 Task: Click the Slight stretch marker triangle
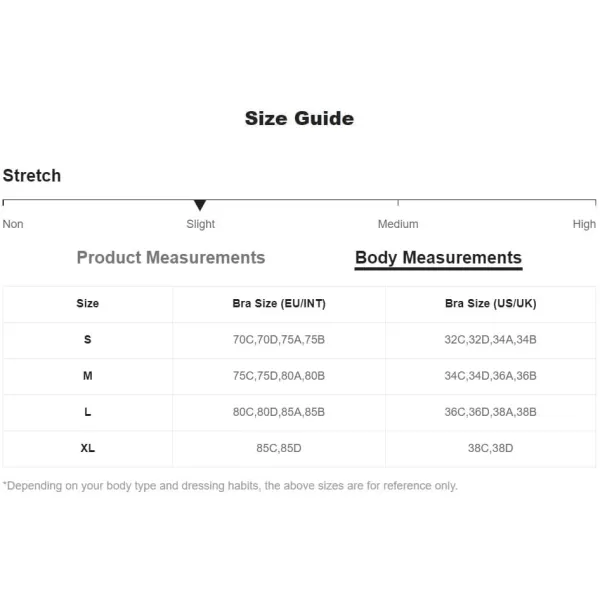tap(200, 205)
